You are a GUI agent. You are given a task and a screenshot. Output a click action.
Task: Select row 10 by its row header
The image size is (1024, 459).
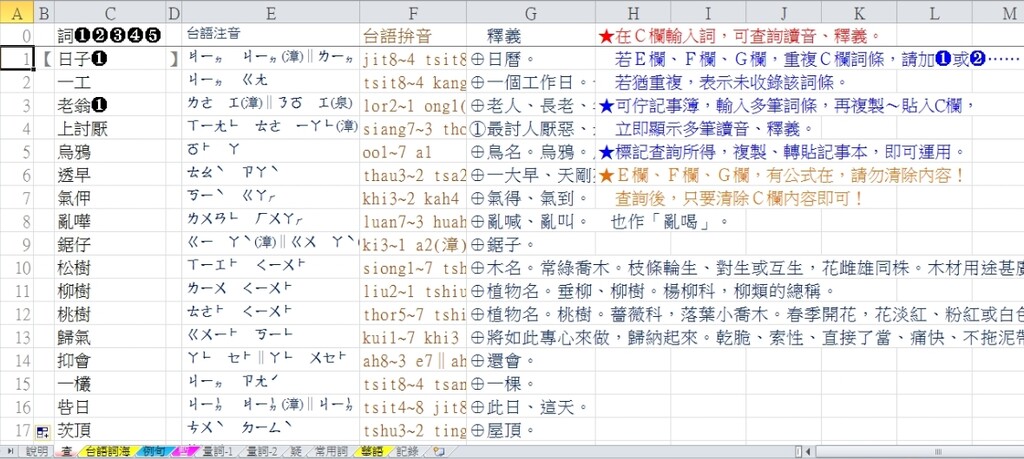coord(17,267)
